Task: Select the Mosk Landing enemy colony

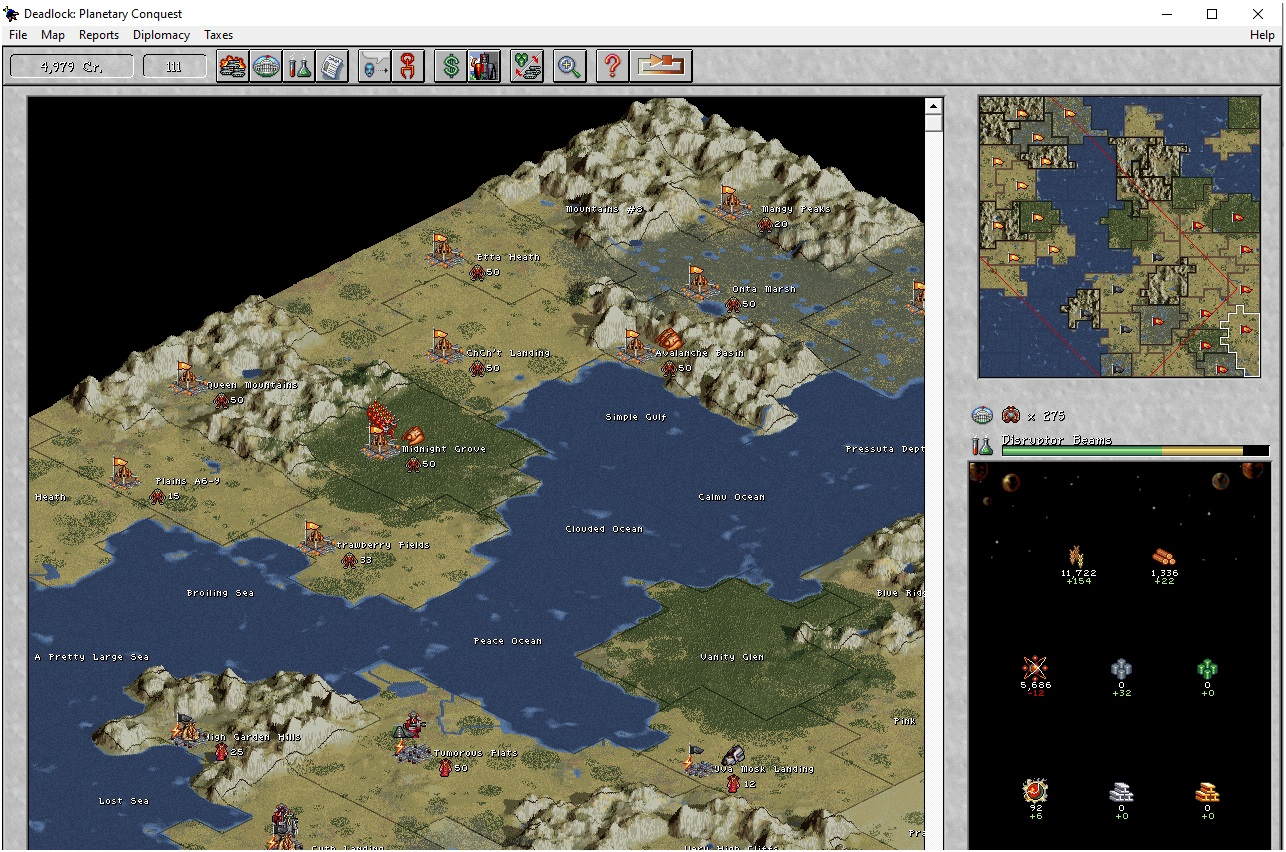Action: point(698,762)
